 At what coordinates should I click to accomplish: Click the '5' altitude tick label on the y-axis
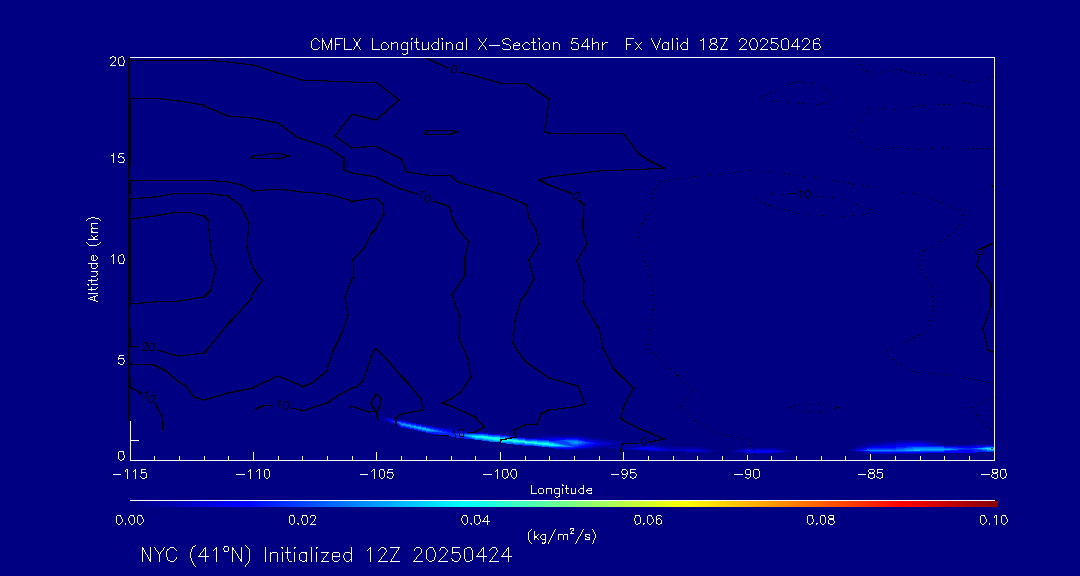pyautogui.click(x=121, y=360)
